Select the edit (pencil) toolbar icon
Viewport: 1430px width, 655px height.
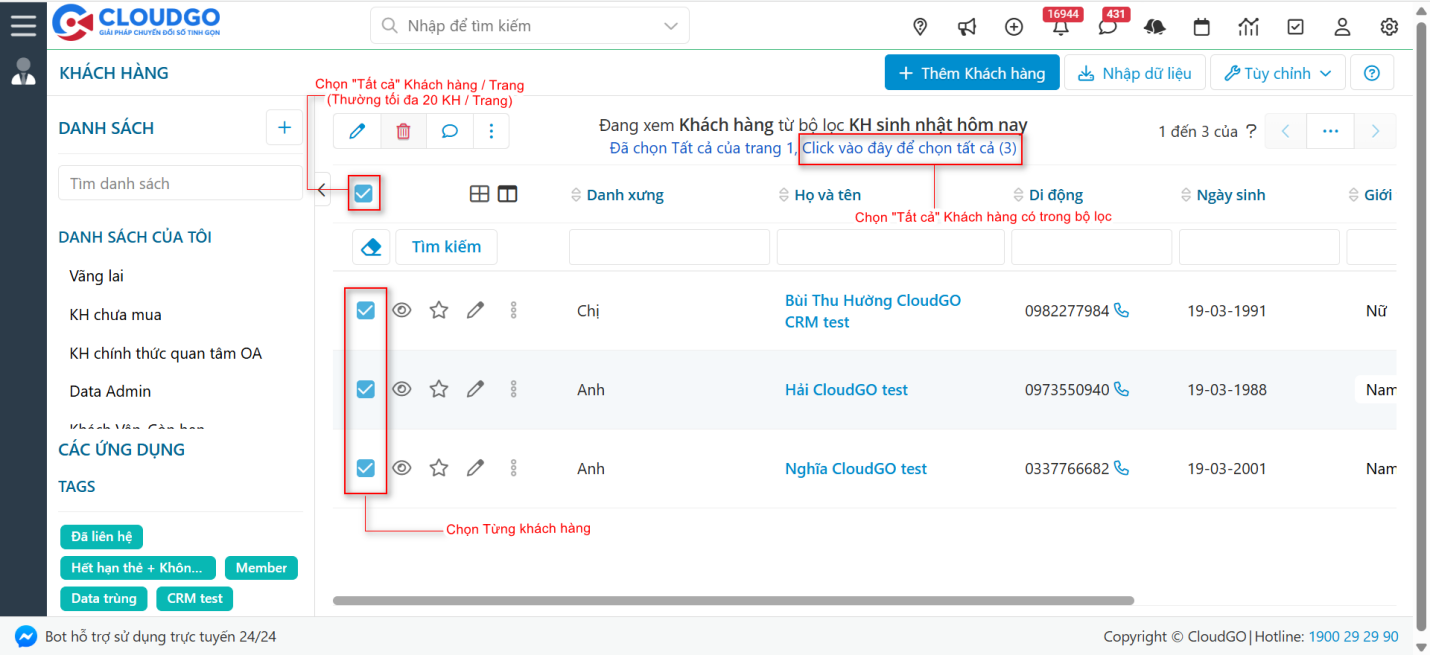click(357, 130)
